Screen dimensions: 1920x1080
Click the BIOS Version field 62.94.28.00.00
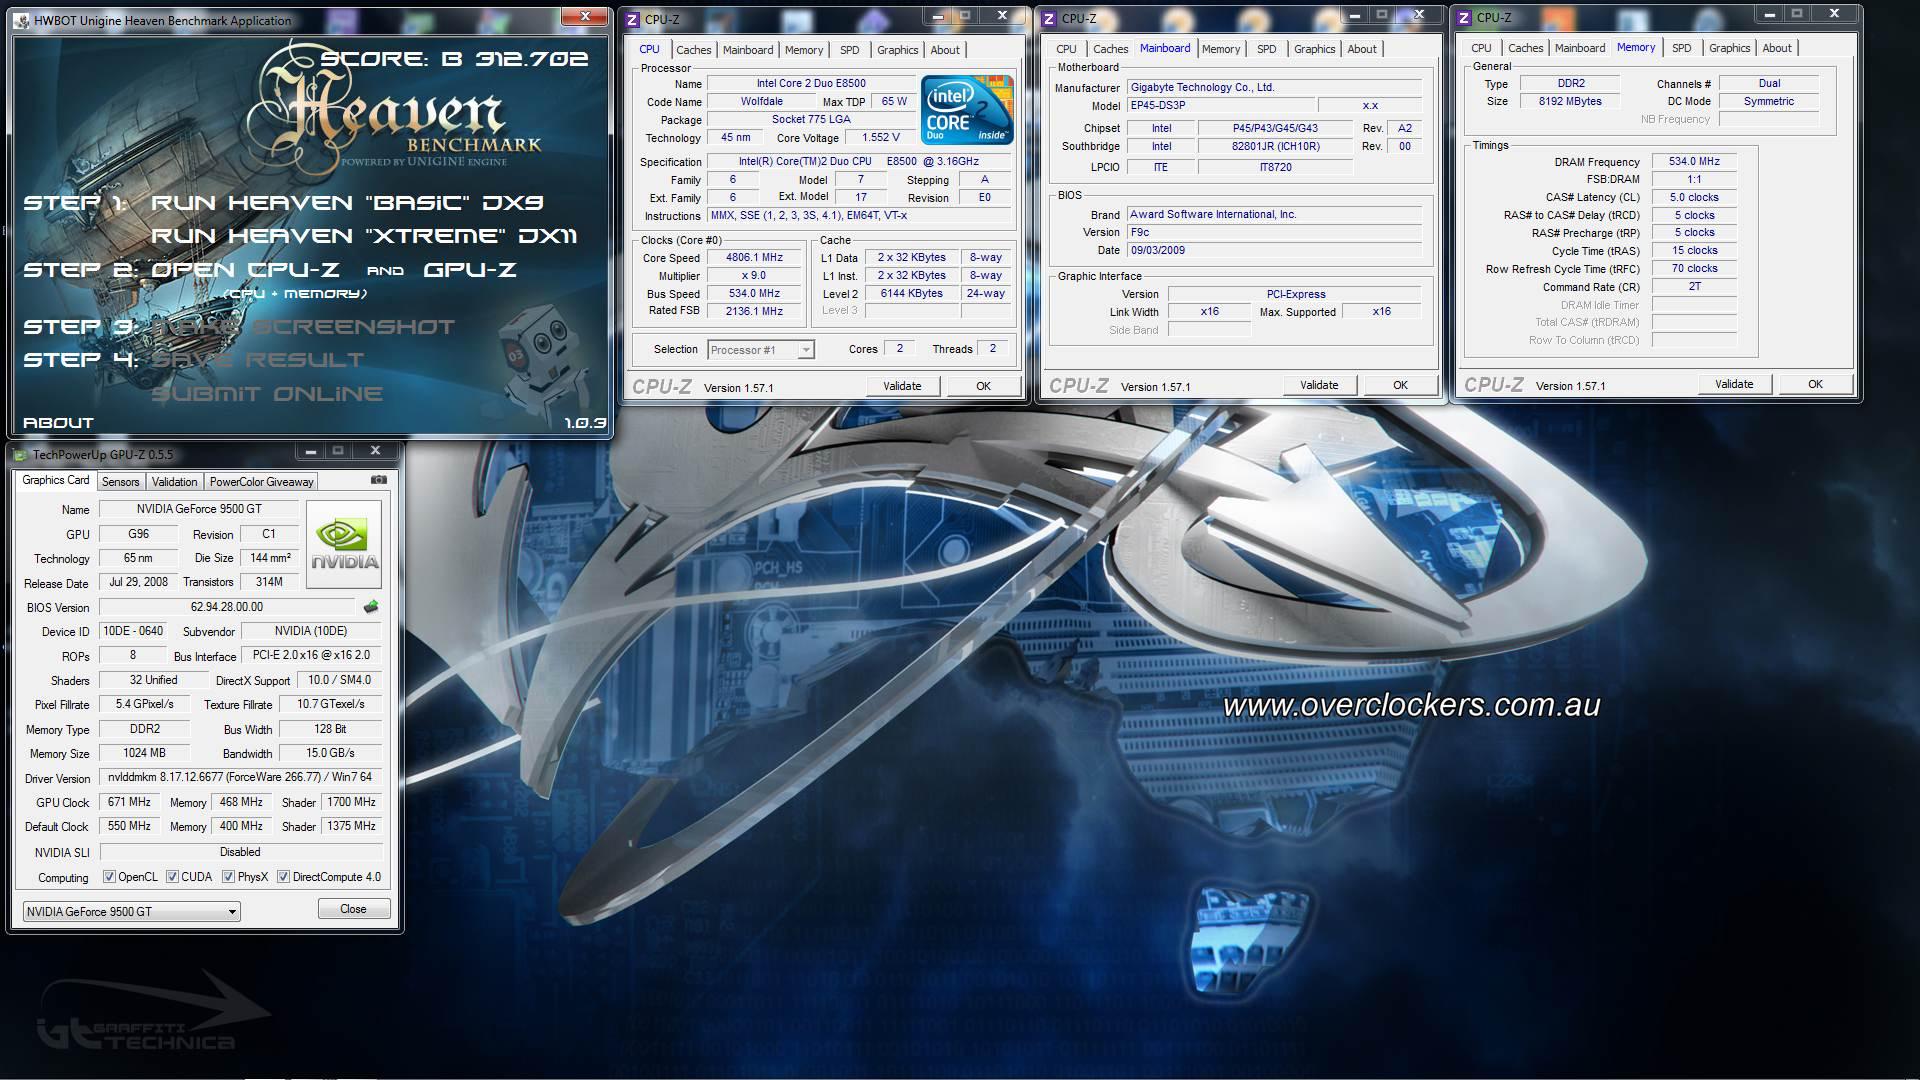coord(227,607)
